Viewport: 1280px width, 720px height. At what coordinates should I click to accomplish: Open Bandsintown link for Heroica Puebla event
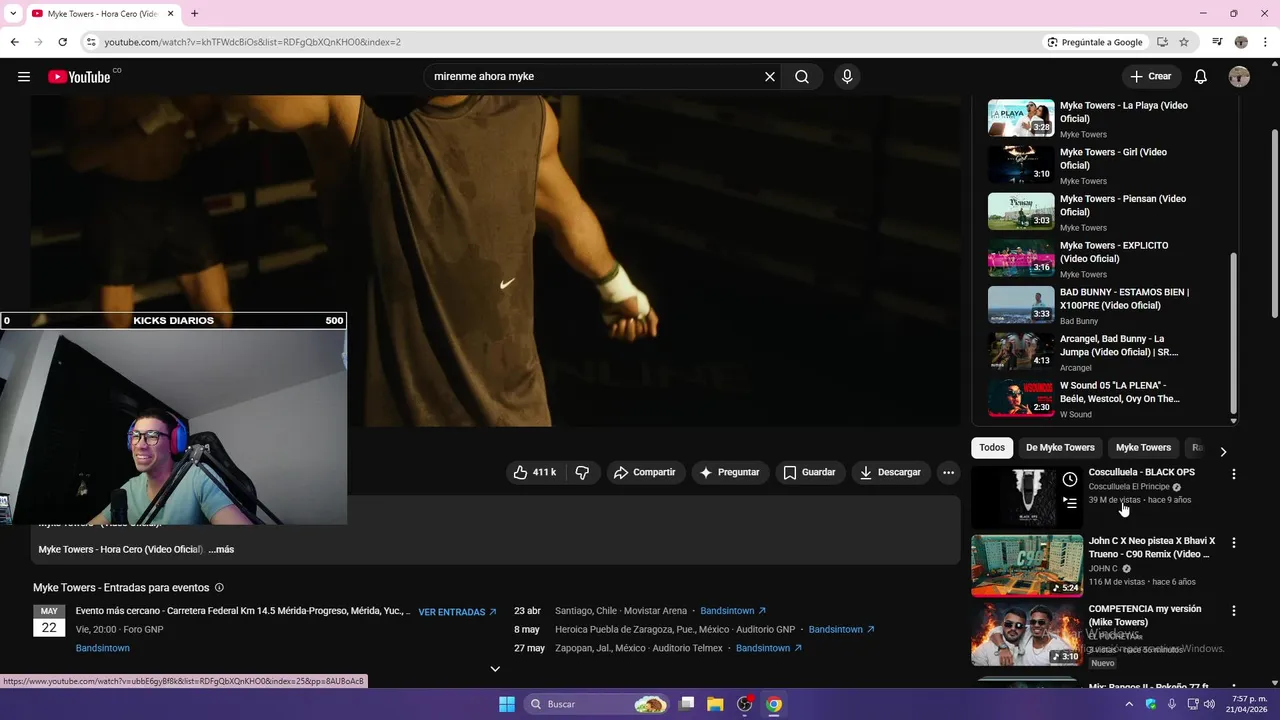842,630
